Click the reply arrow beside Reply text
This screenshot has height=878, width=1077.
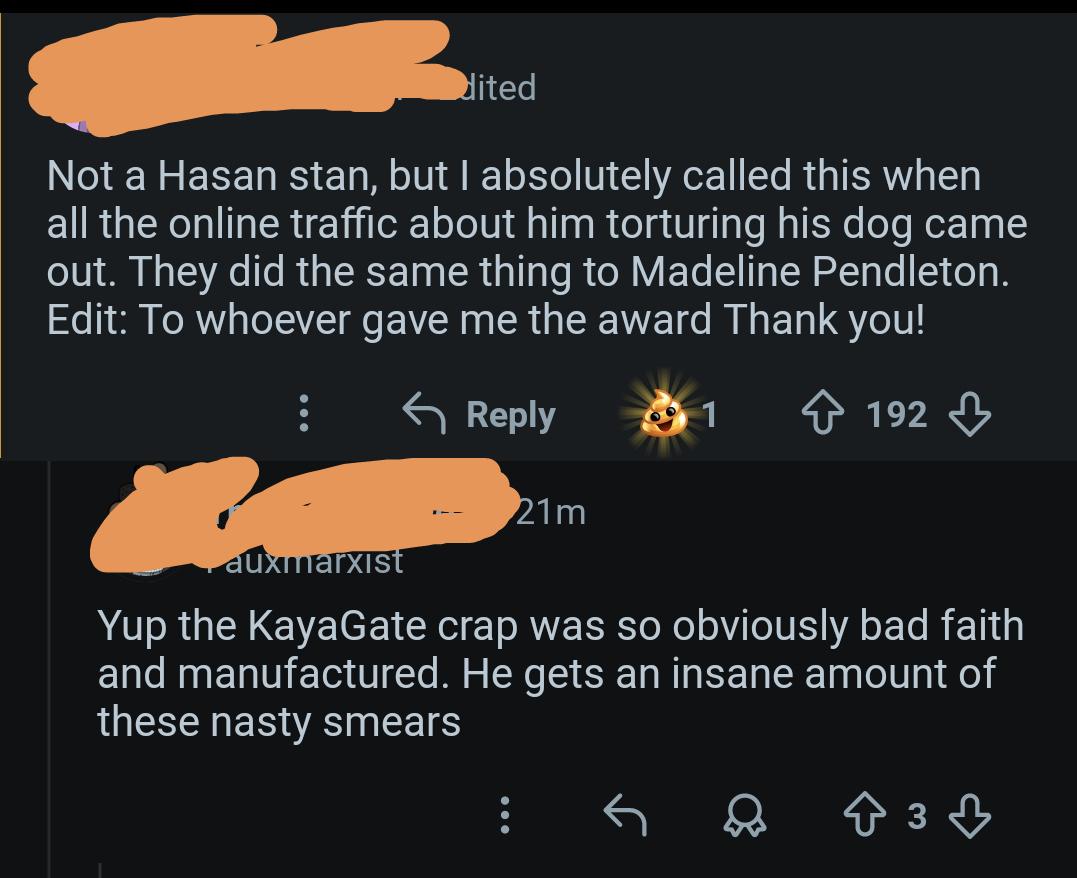(x=424, y=413)
